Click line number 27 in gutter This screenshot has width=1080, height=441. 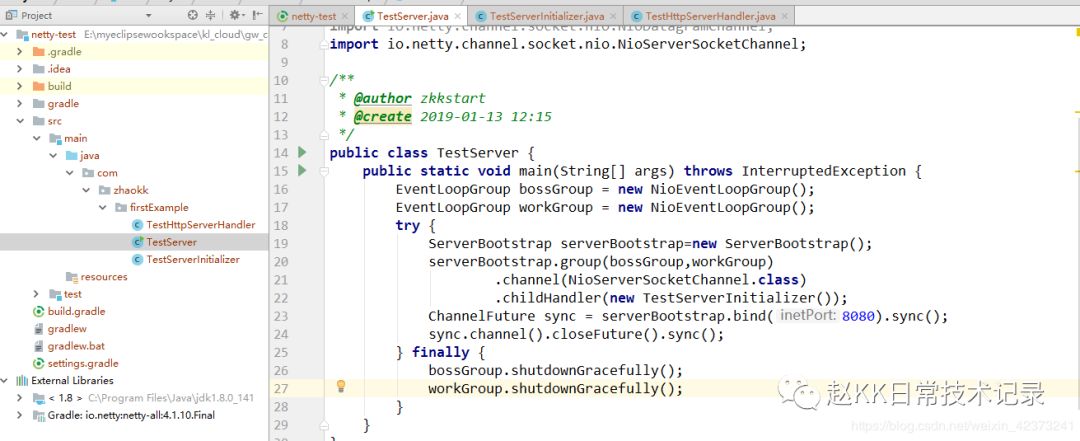point(281,389)
